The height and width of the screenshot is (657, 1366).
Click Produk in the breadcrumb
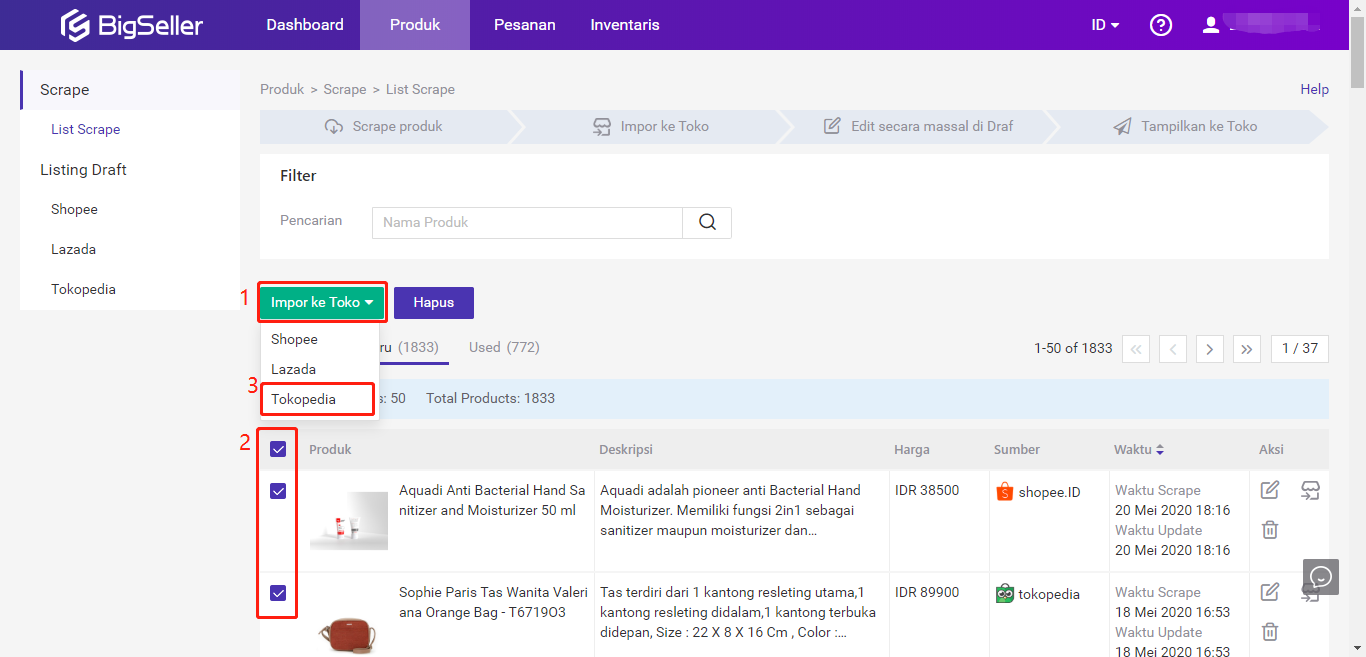pyautogui.click(x=282, y=89)
